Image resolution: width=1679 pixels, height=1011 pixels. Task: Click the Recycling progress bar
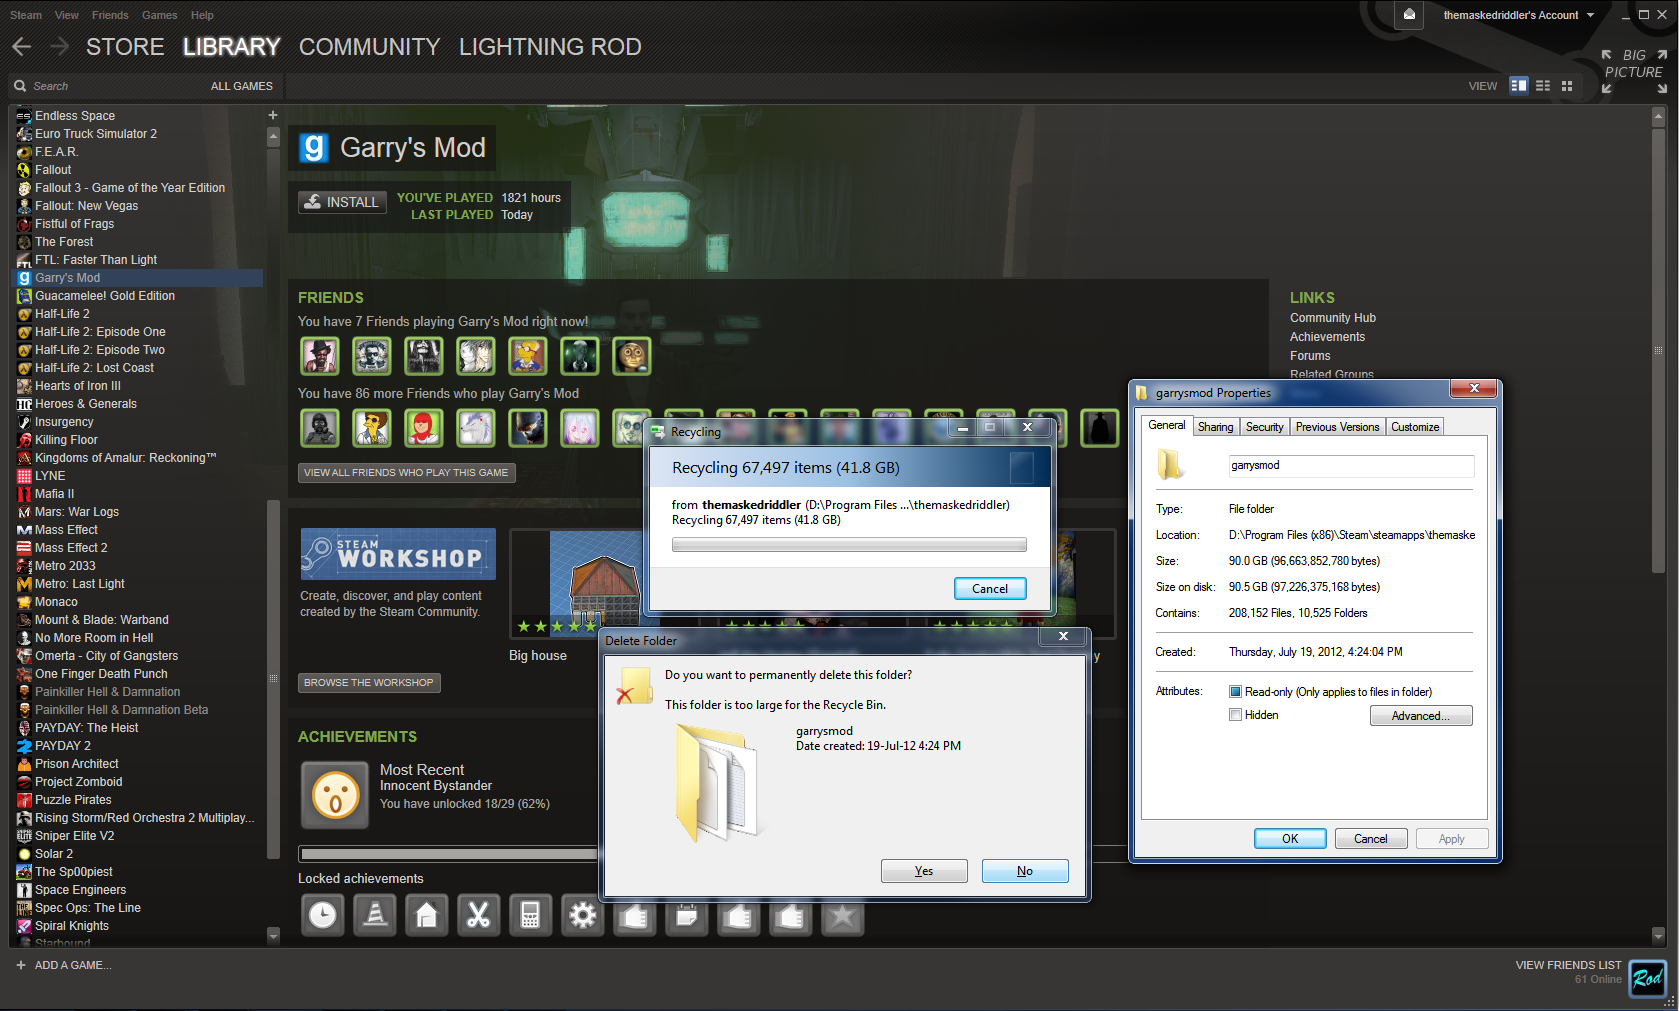(849, 545)
